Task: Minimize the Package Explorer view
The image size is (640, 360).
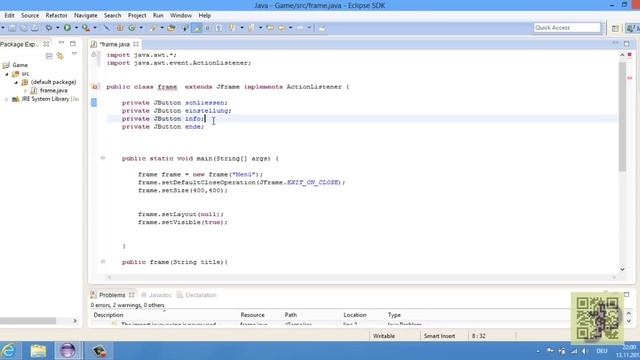Action: click(x=61, y=43)
